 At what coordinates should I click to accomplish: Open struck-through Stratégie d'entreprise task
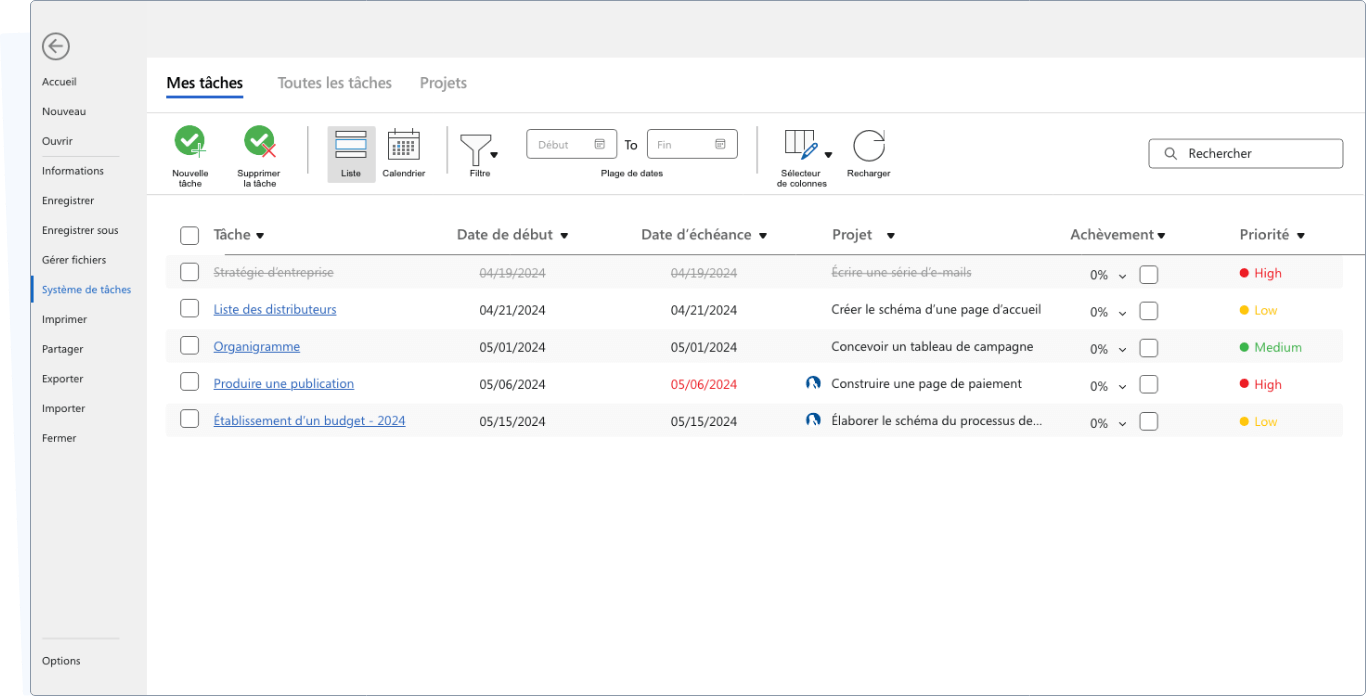pyautogui.click(x=274, y=272)
